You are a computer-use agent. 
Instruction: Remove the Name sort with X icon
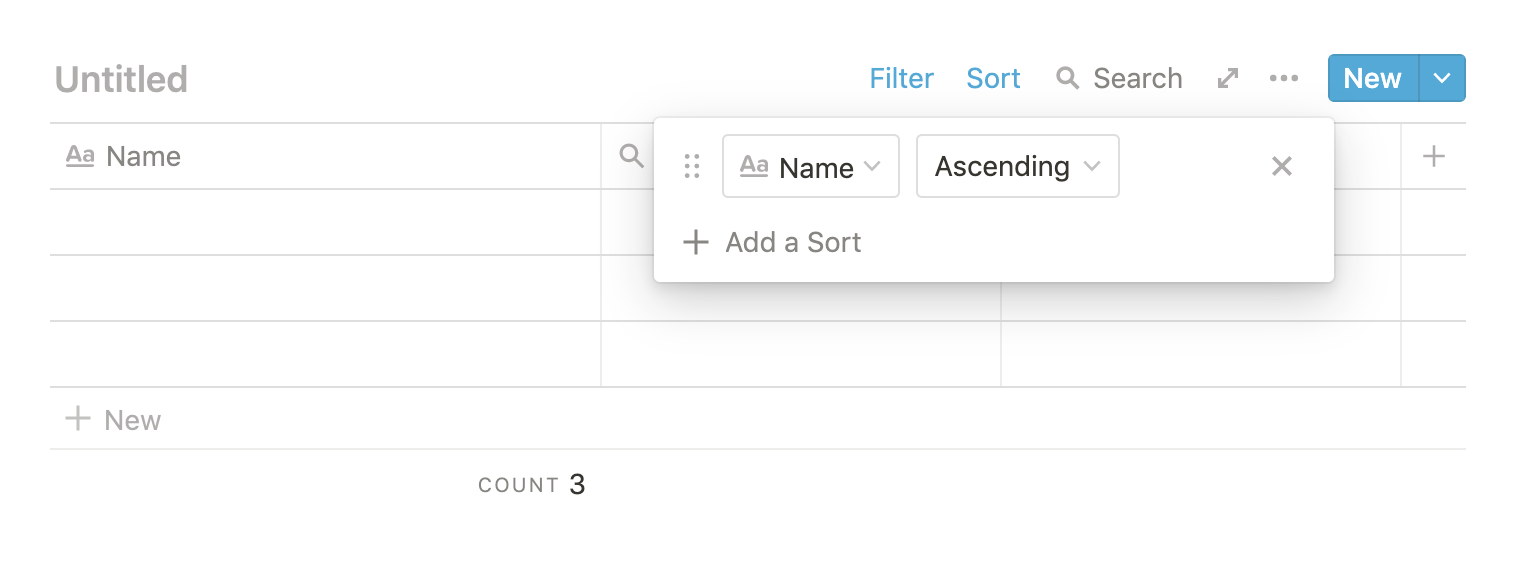click(1282, 166)
